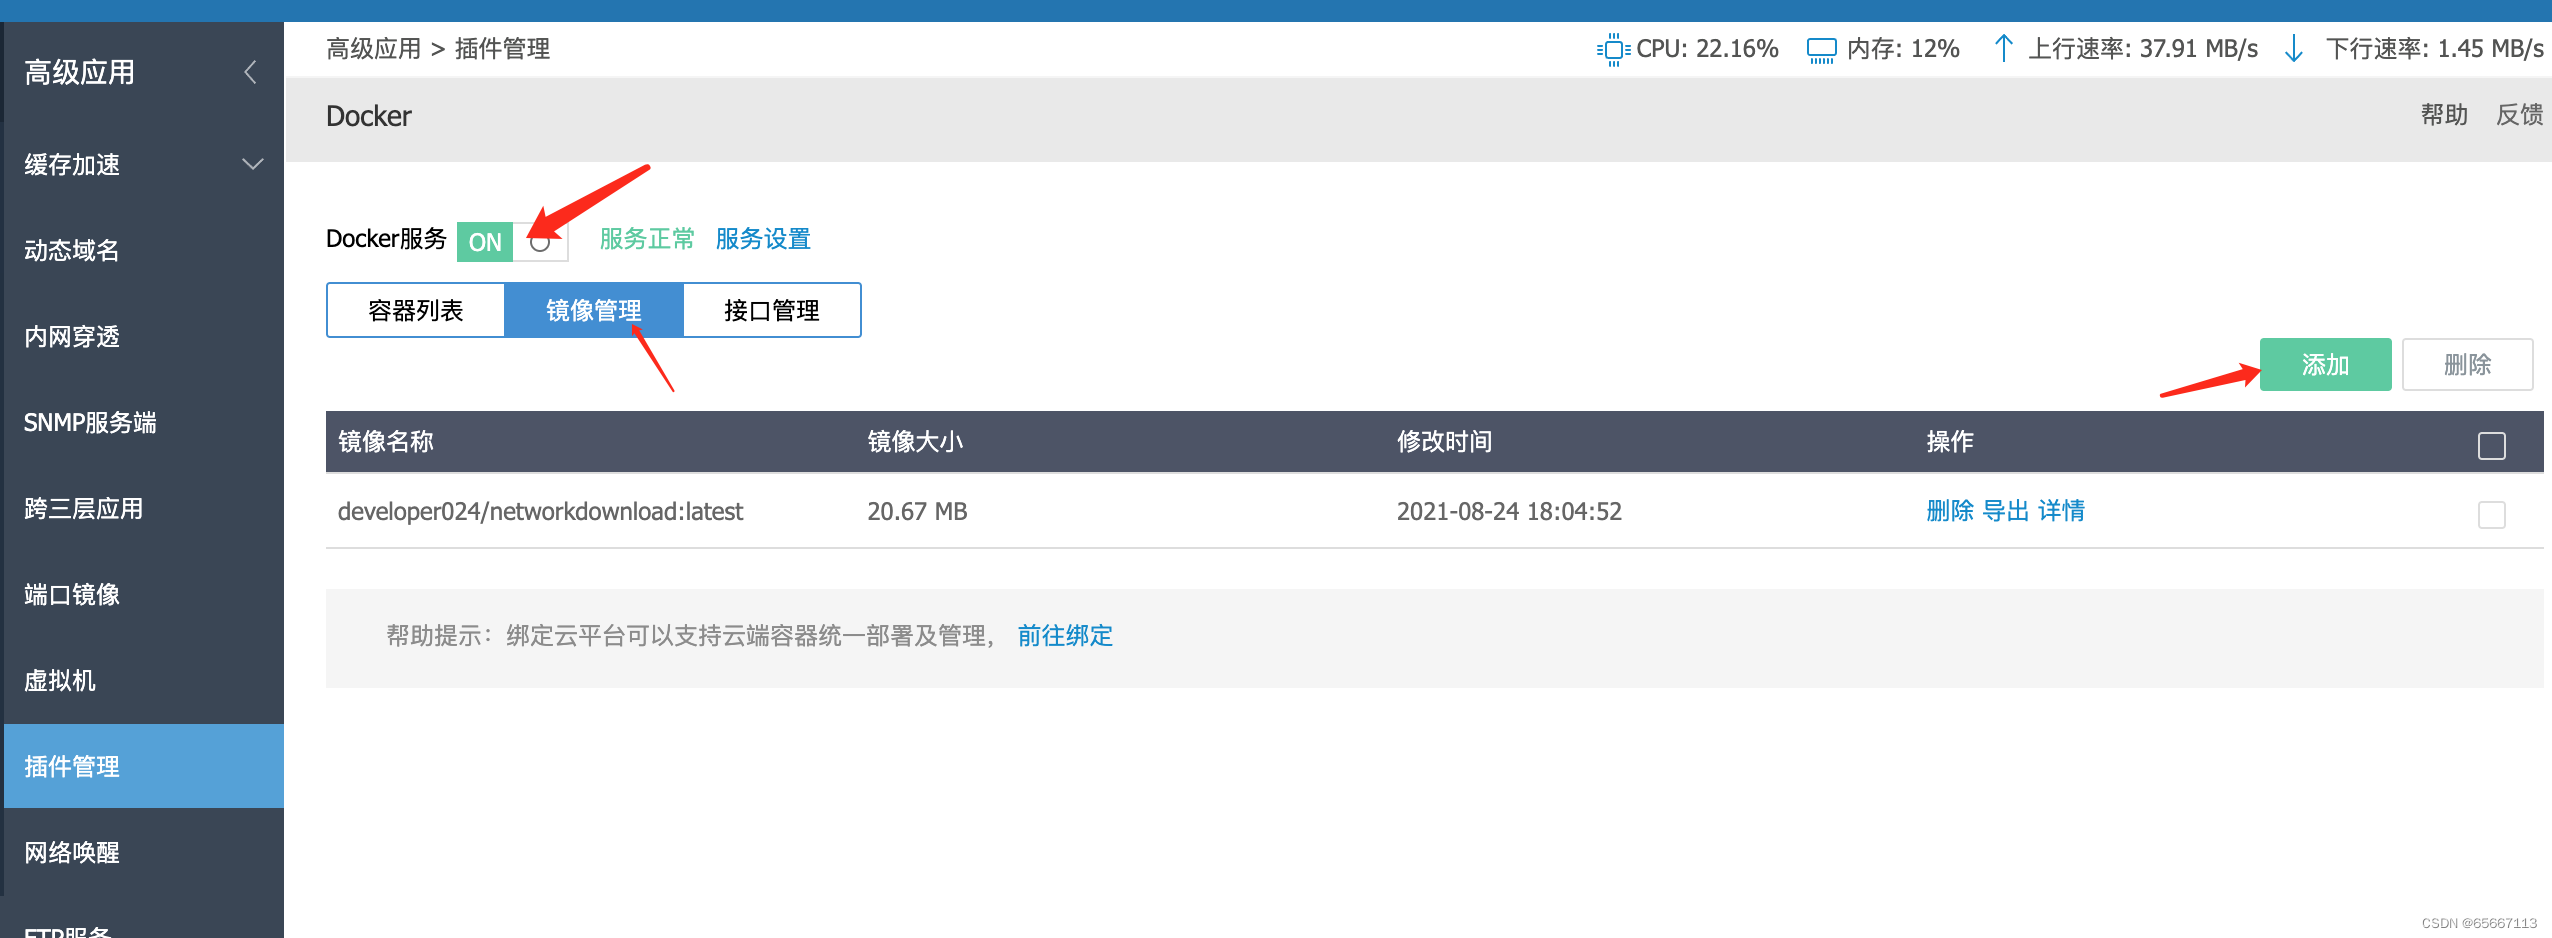The width and height of the screenshot is (2552, 938).
Task: Click the memory usage icon
Action: tap(1822, 49)
